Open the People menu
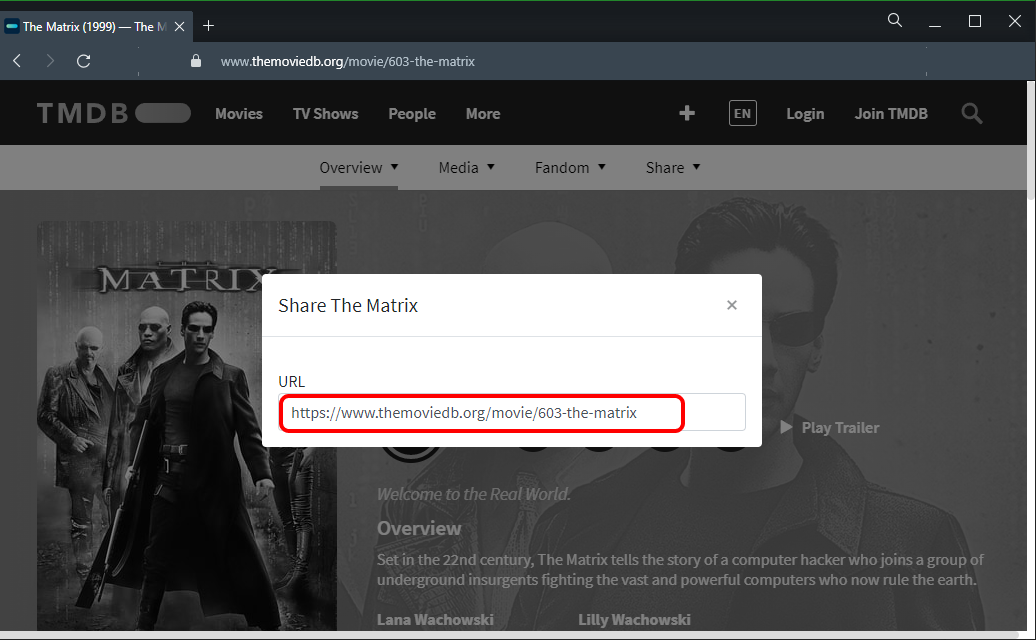 [412, 114]
